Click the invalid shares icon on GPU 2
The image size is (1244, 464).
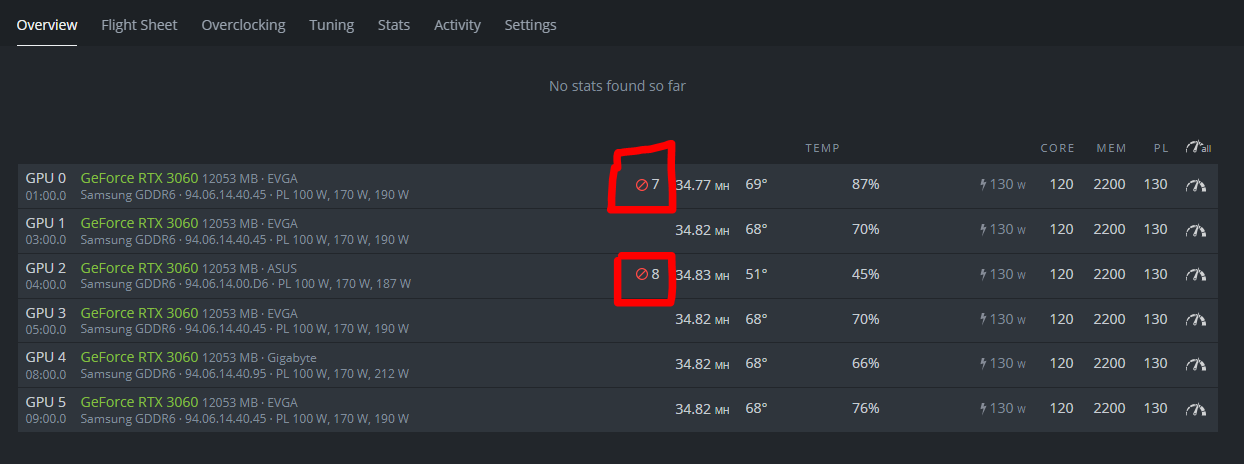(x=642, y=274)
